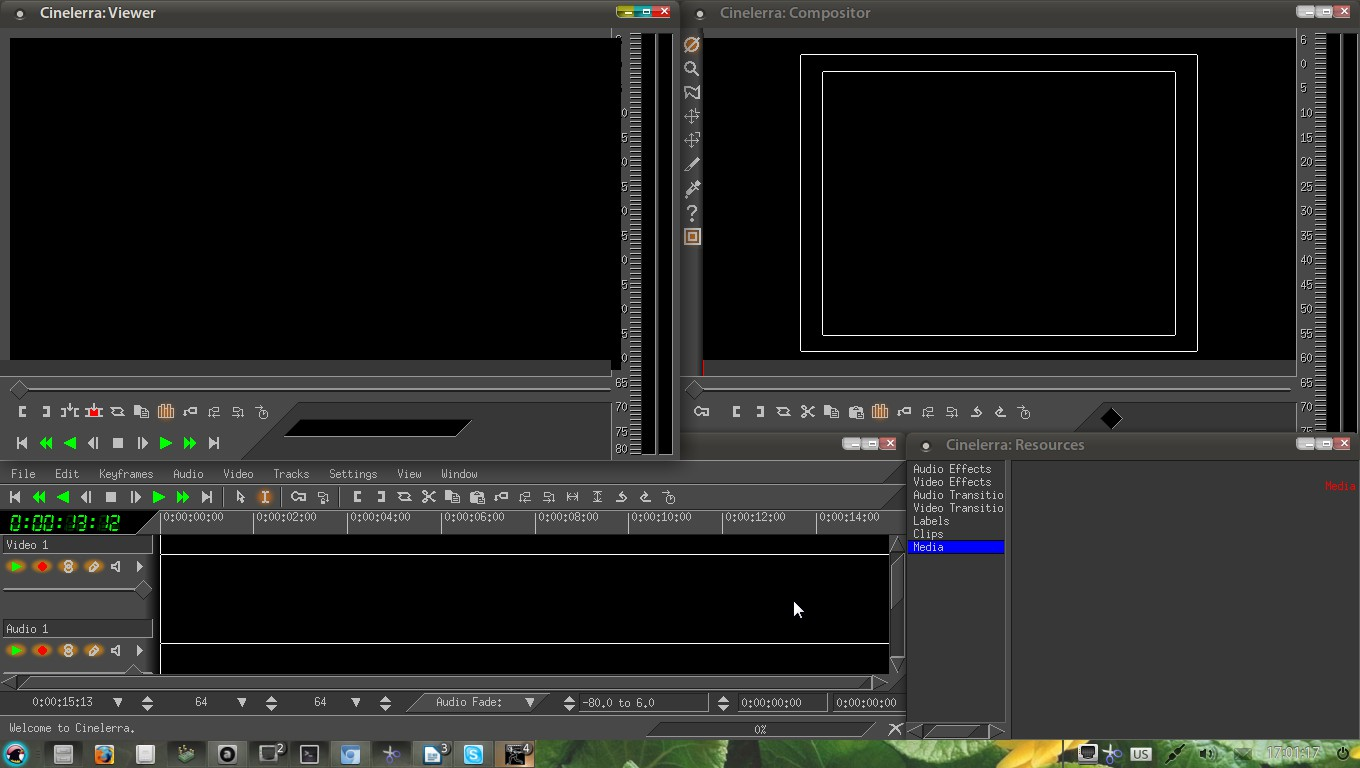The image size is (1360, 768).
Task: Select Video Effects in Resources list
Action: [x=952, y=482]
